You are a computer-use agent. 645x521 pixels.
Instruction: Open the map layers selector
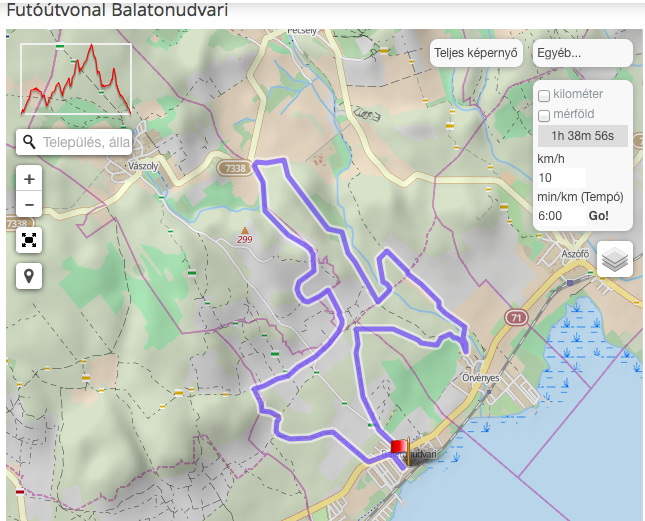click(x=615, y=259)
